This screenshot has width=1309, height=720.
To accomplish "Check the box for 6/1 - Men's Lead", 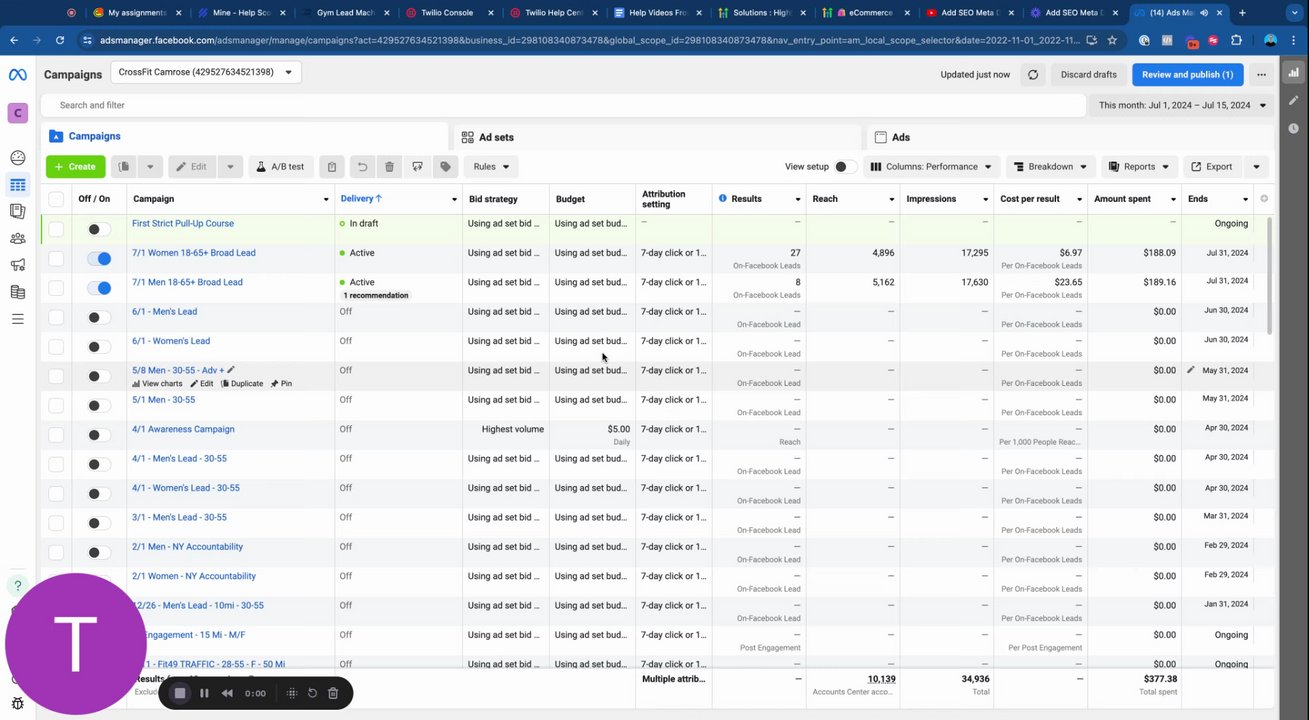I will 56,317.
